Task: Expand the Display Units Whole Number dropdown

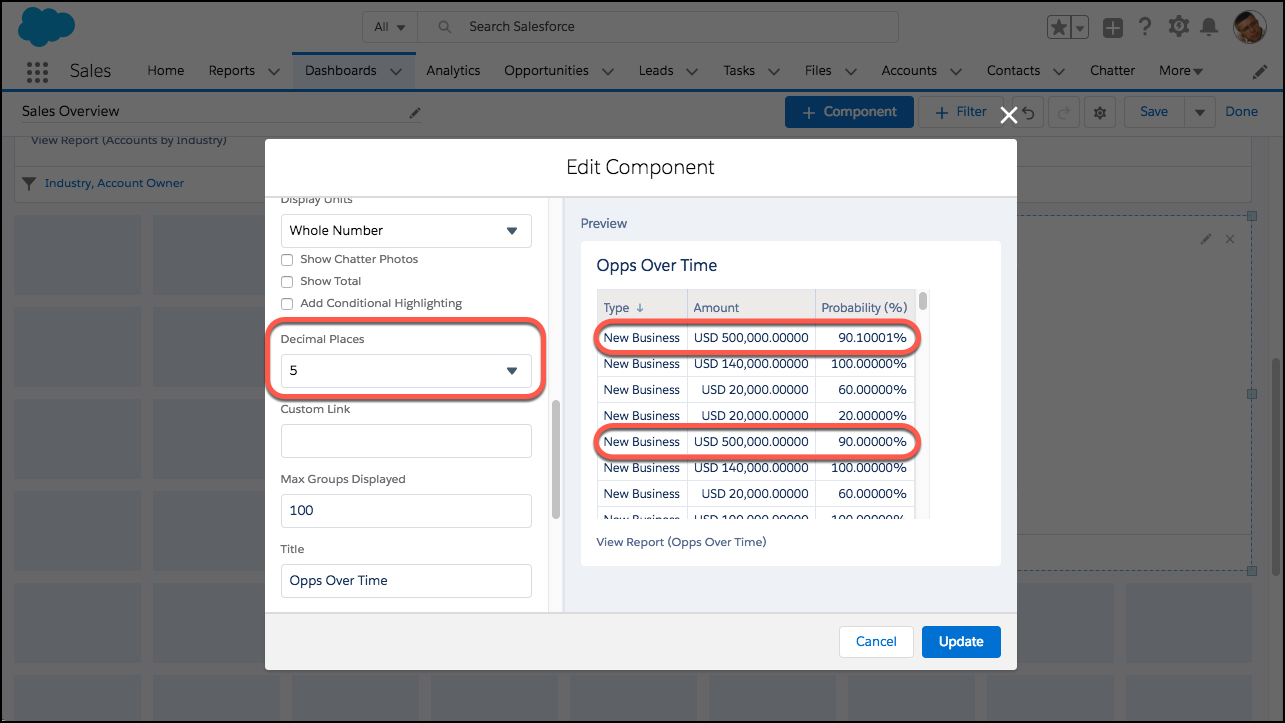Action: click(x=405, y=231)
